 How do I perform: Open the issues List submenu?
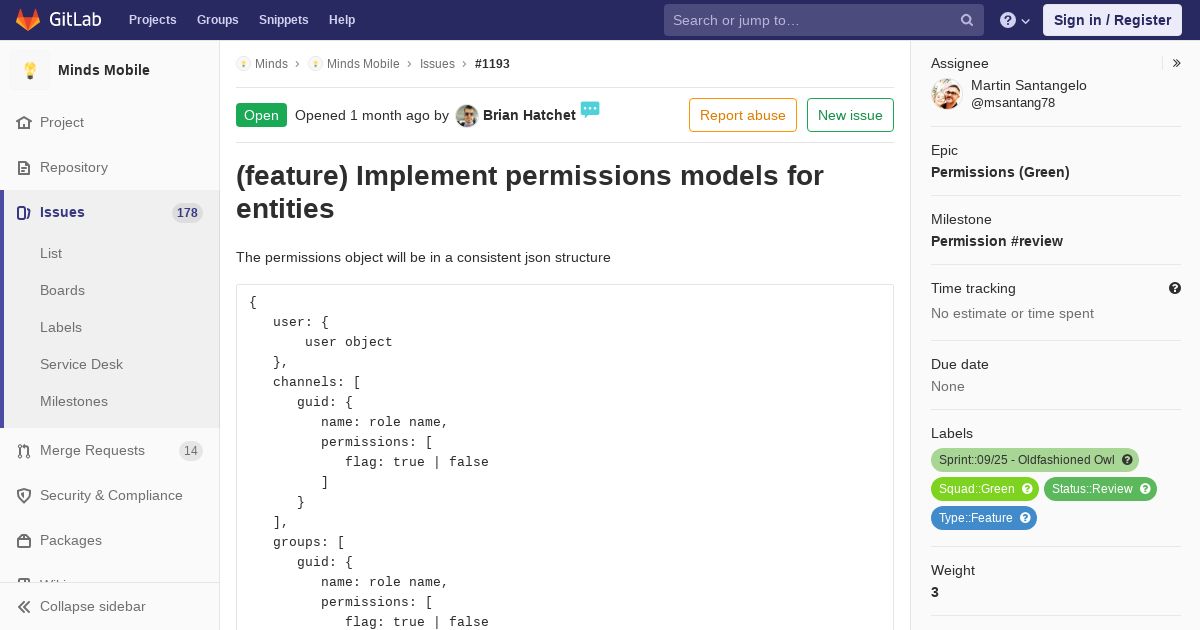click(x=51, y=253)
